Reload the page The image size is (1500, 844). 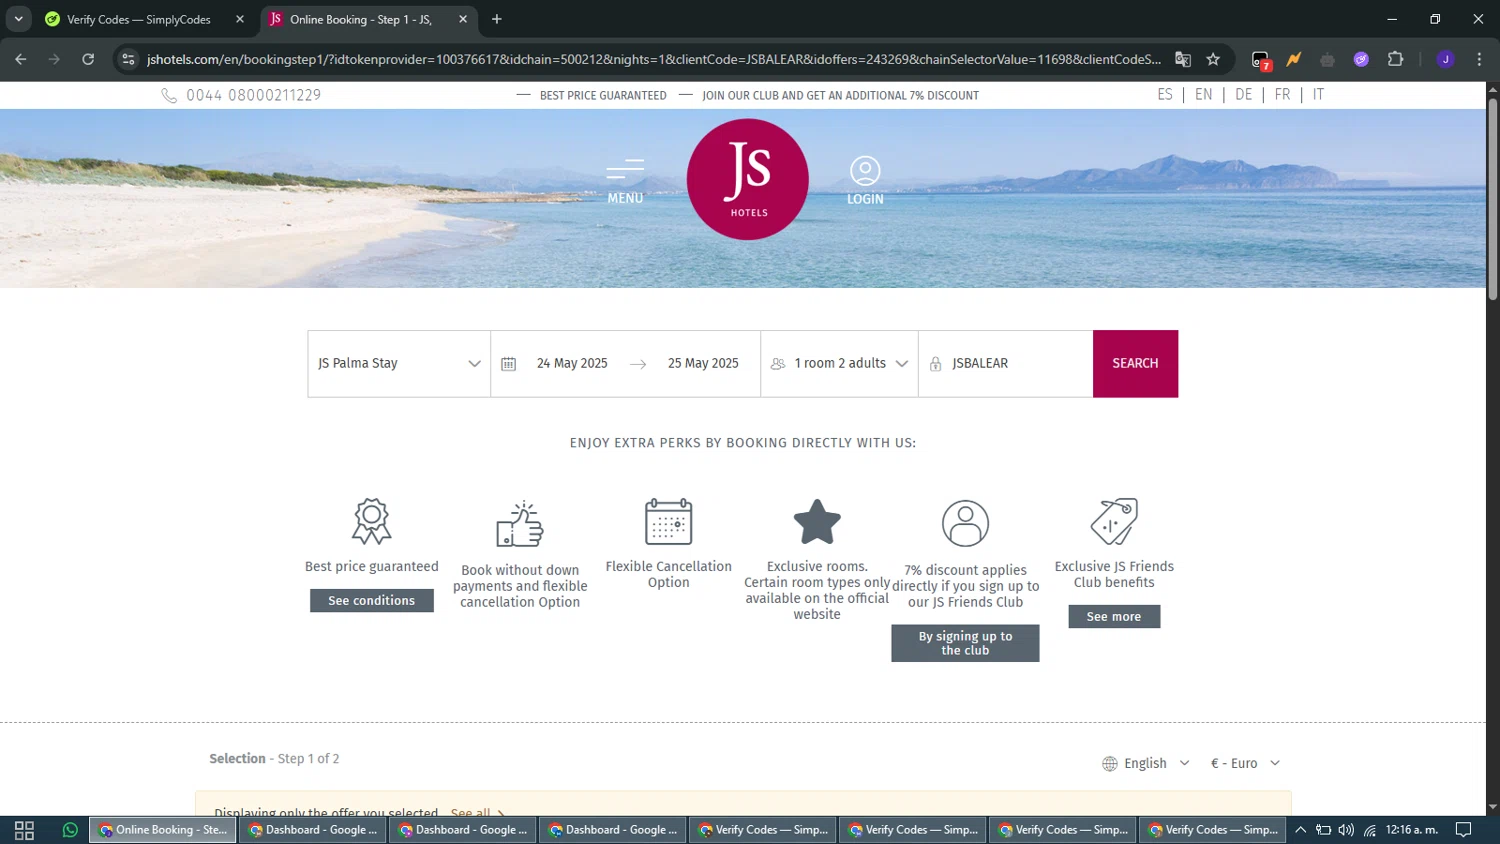tap(88, 59)
